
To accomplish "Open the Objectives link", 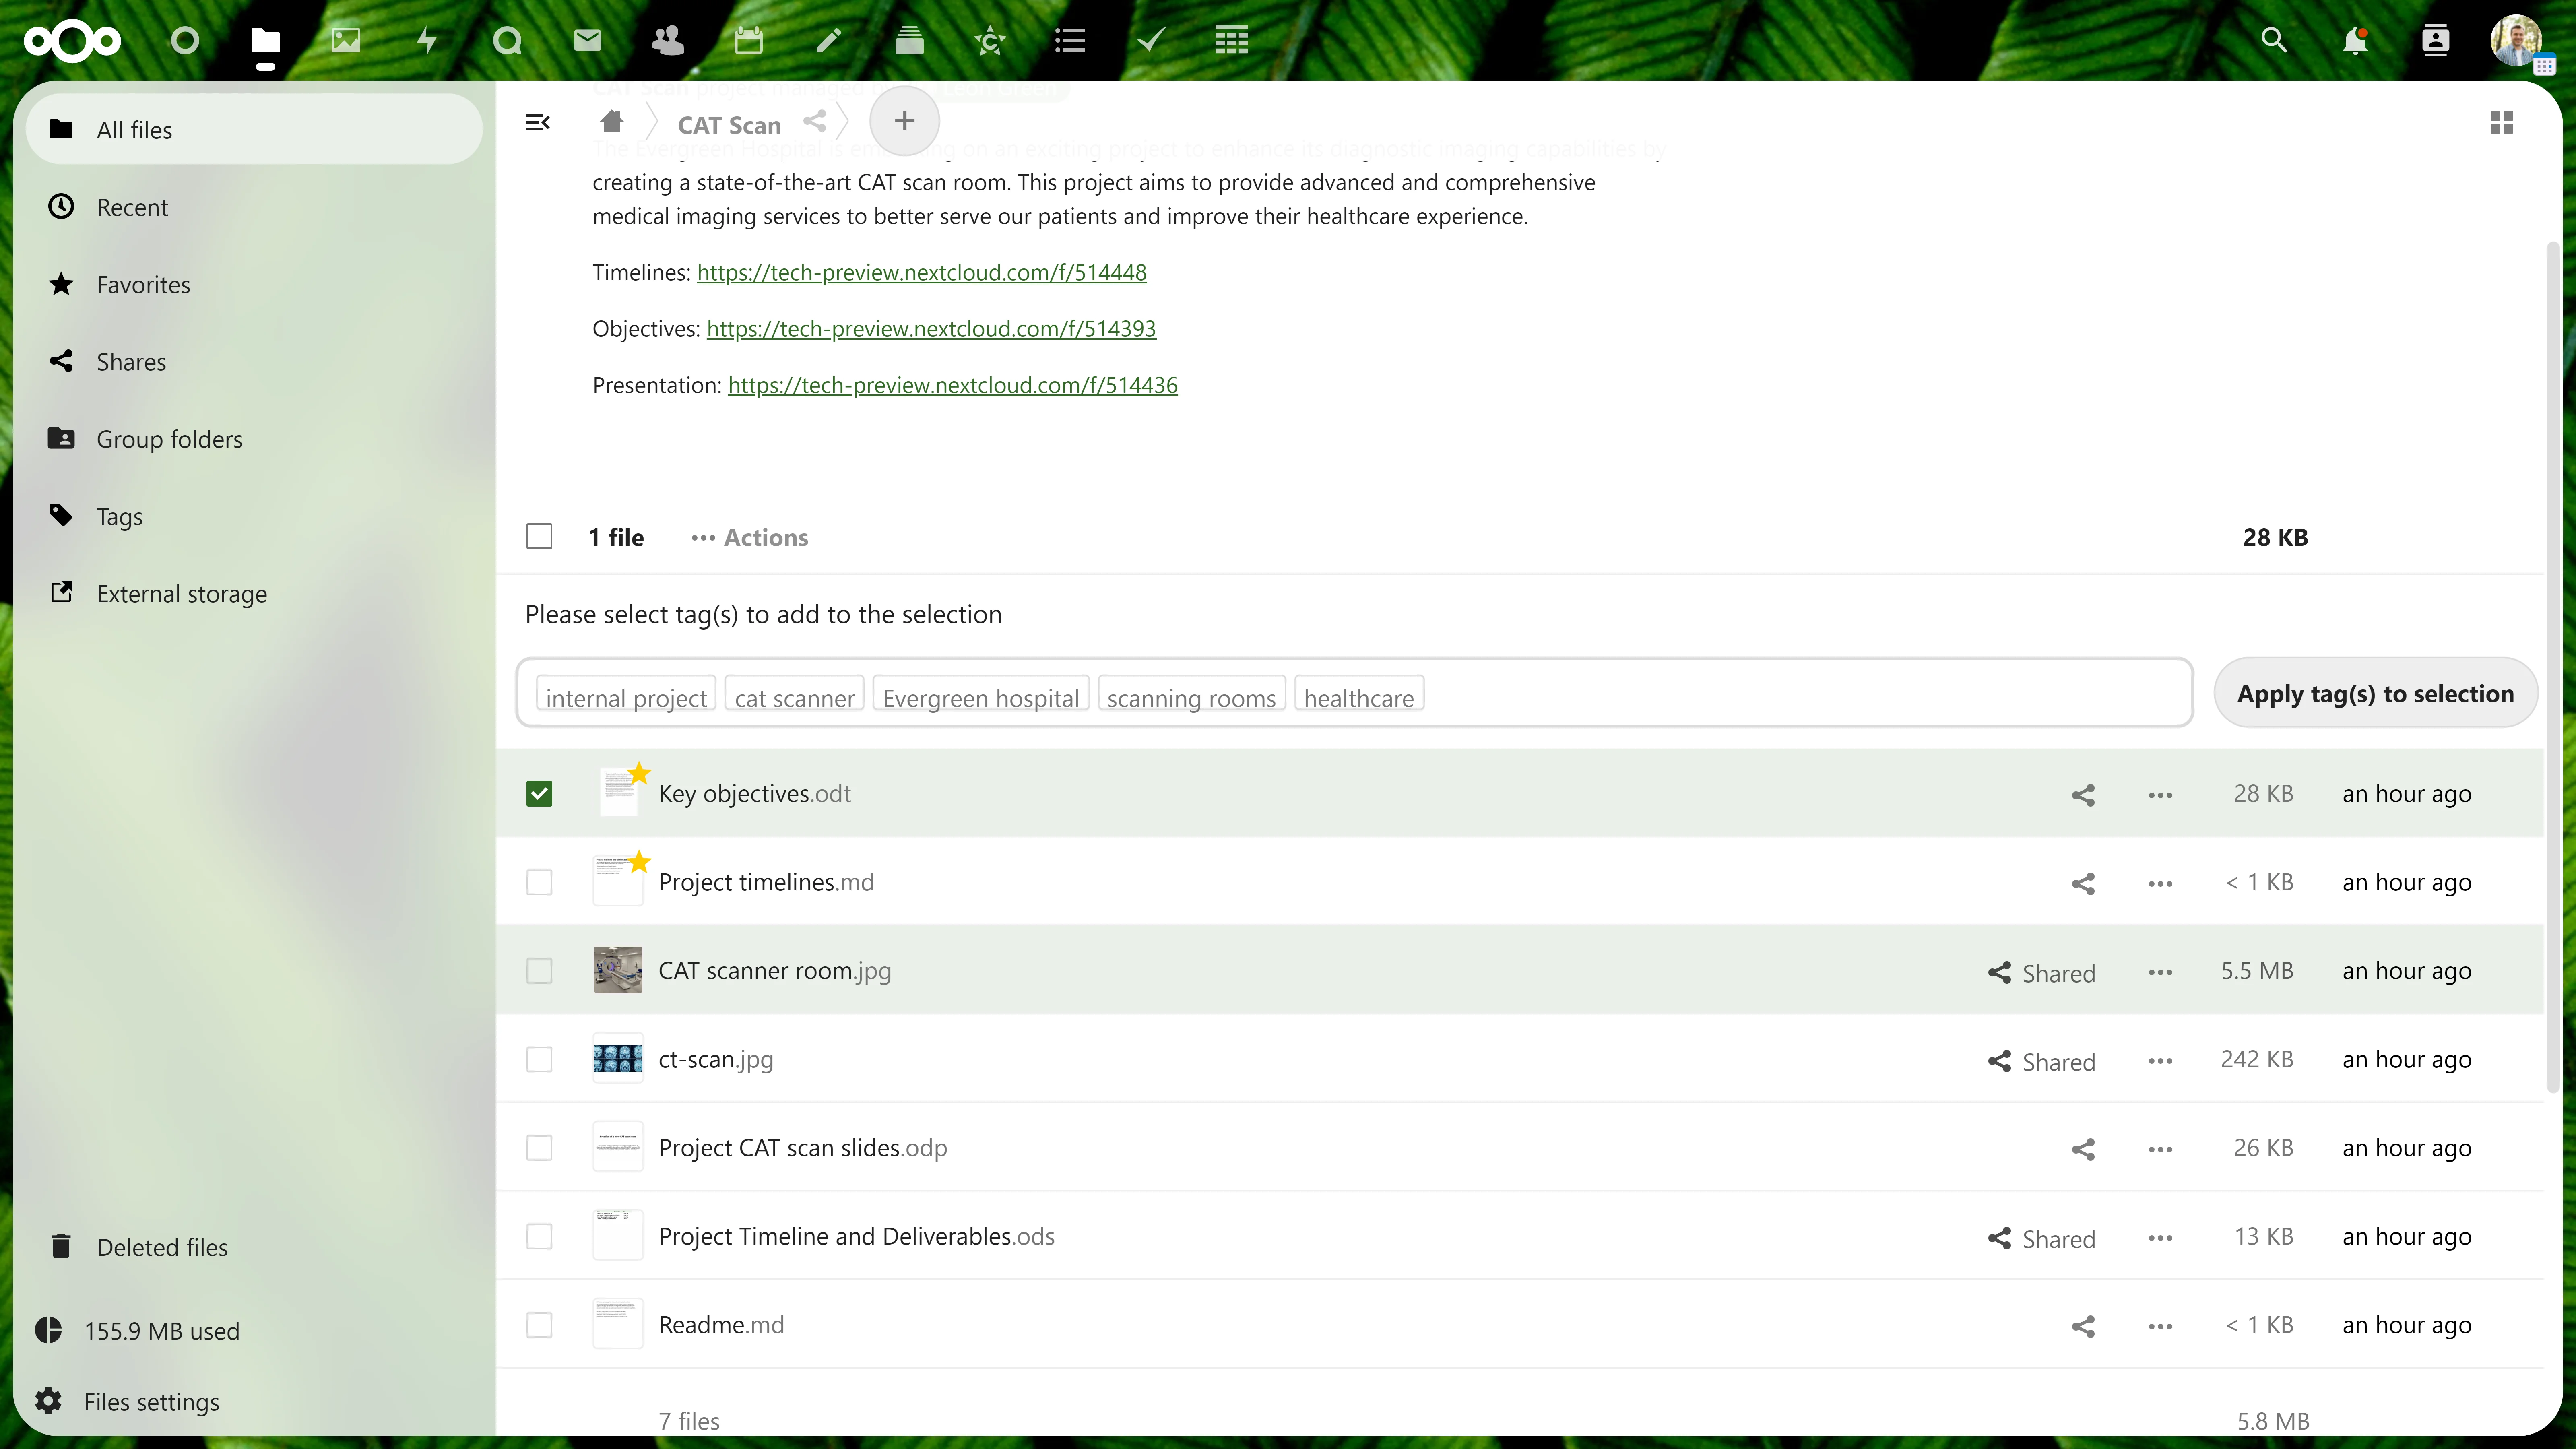I will pyautogui.click(x=931, y=328).
